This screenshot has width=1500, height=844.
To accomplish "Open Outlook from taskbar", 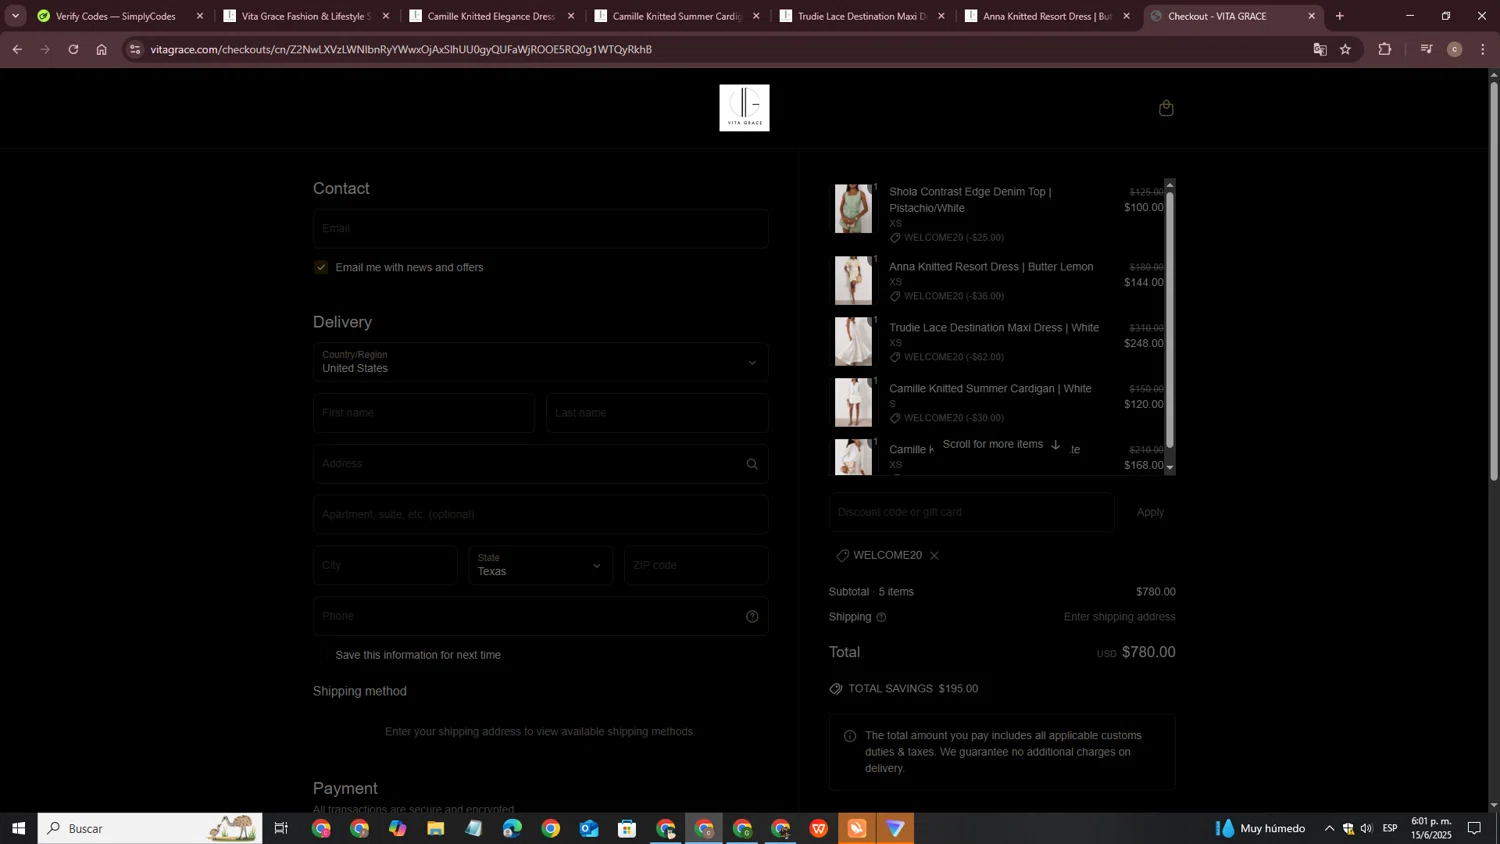I will click(x=589, y=828).
